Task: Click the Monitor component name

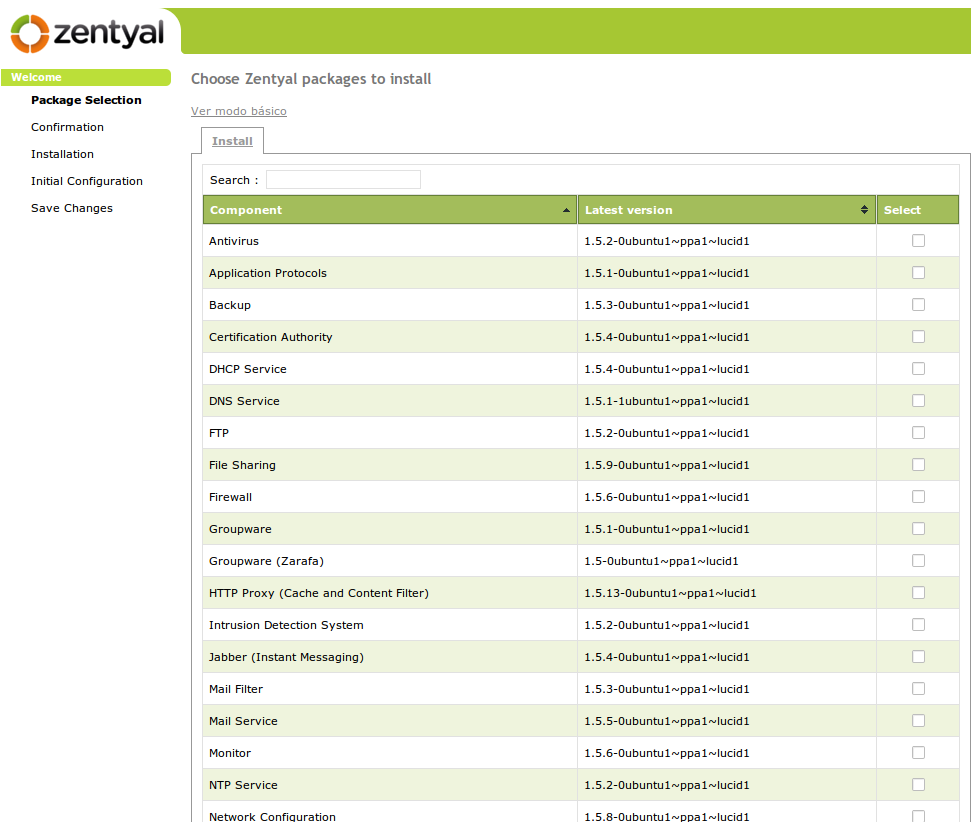Action: coord(230,753)
